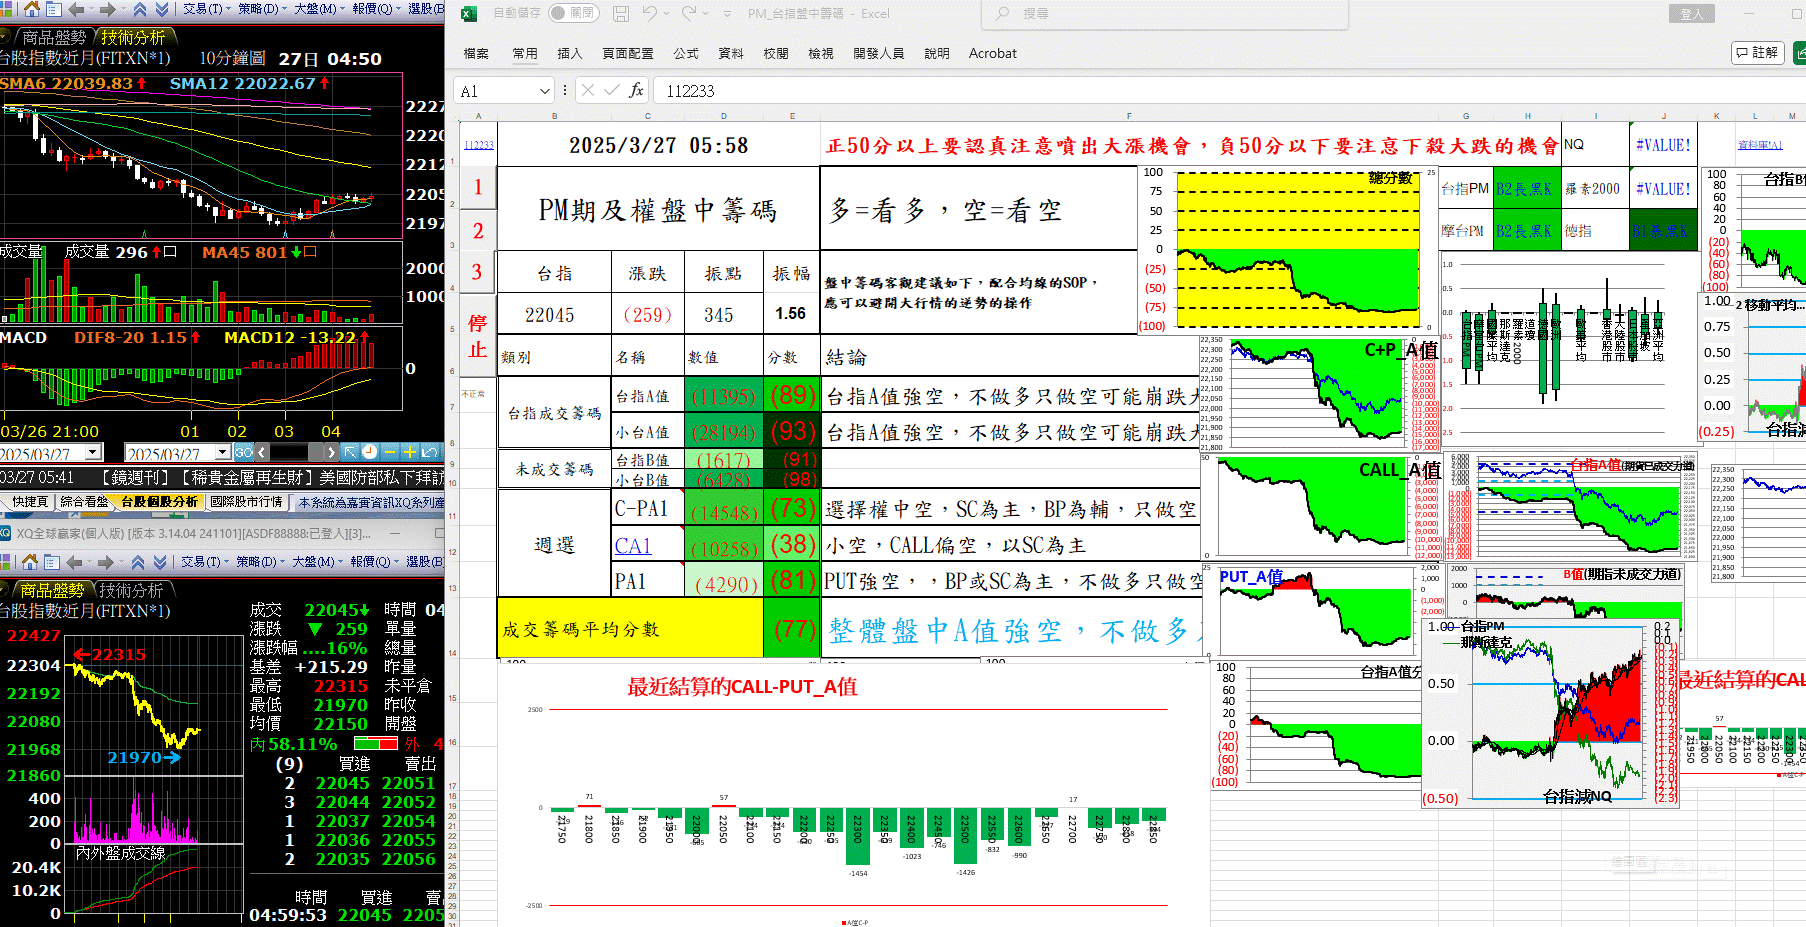
Task: Toggle the box next to MA45 801
Action: pos(310,252)
